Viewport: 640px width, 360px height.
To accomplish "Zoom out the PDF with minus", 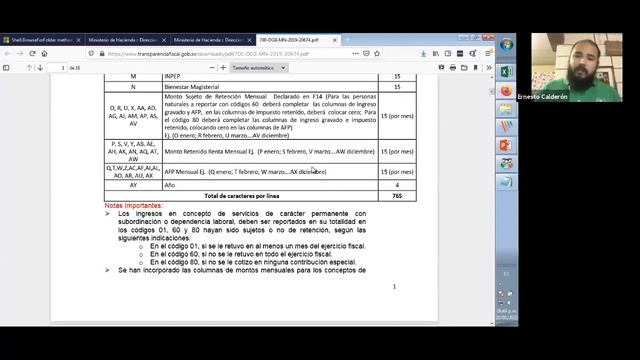I will 212,68.
